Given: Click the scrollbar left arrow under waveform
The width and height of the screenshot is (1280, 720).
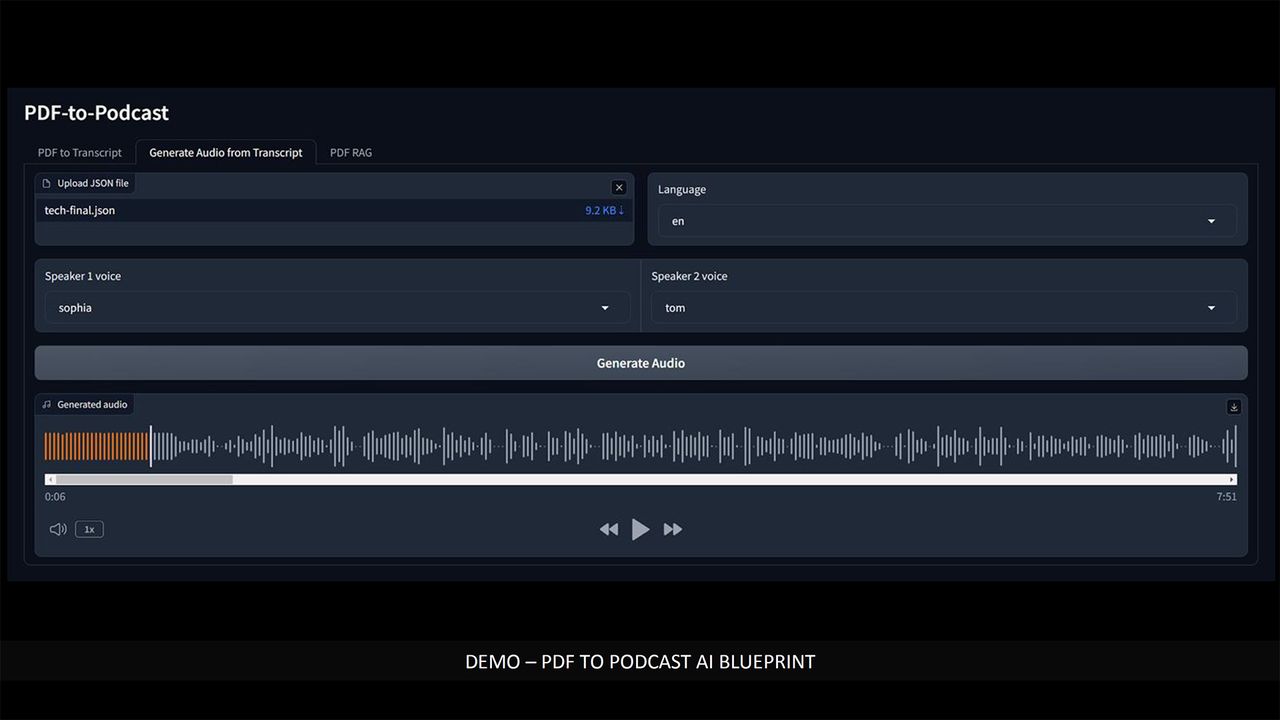Looking at the screenshot, I should [50, 479].
